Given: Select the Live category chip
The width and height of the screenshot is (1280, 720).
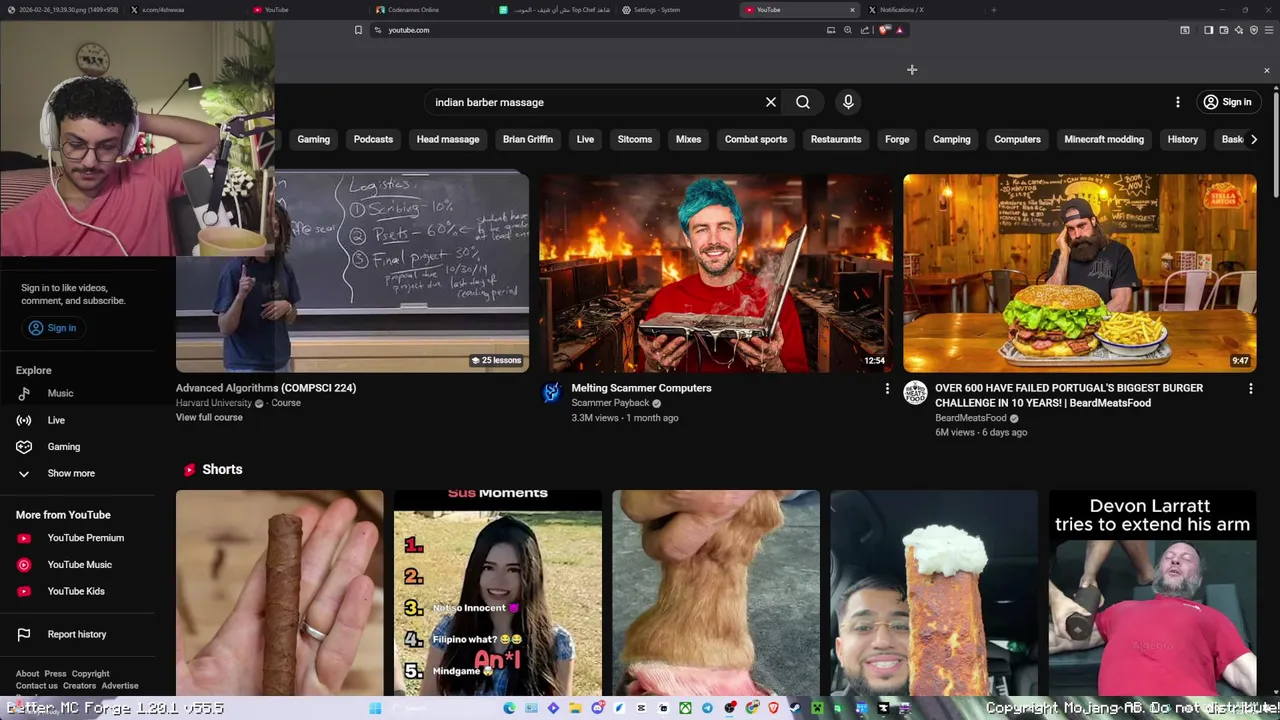Looking at the screenshot, I should (585, 139).
